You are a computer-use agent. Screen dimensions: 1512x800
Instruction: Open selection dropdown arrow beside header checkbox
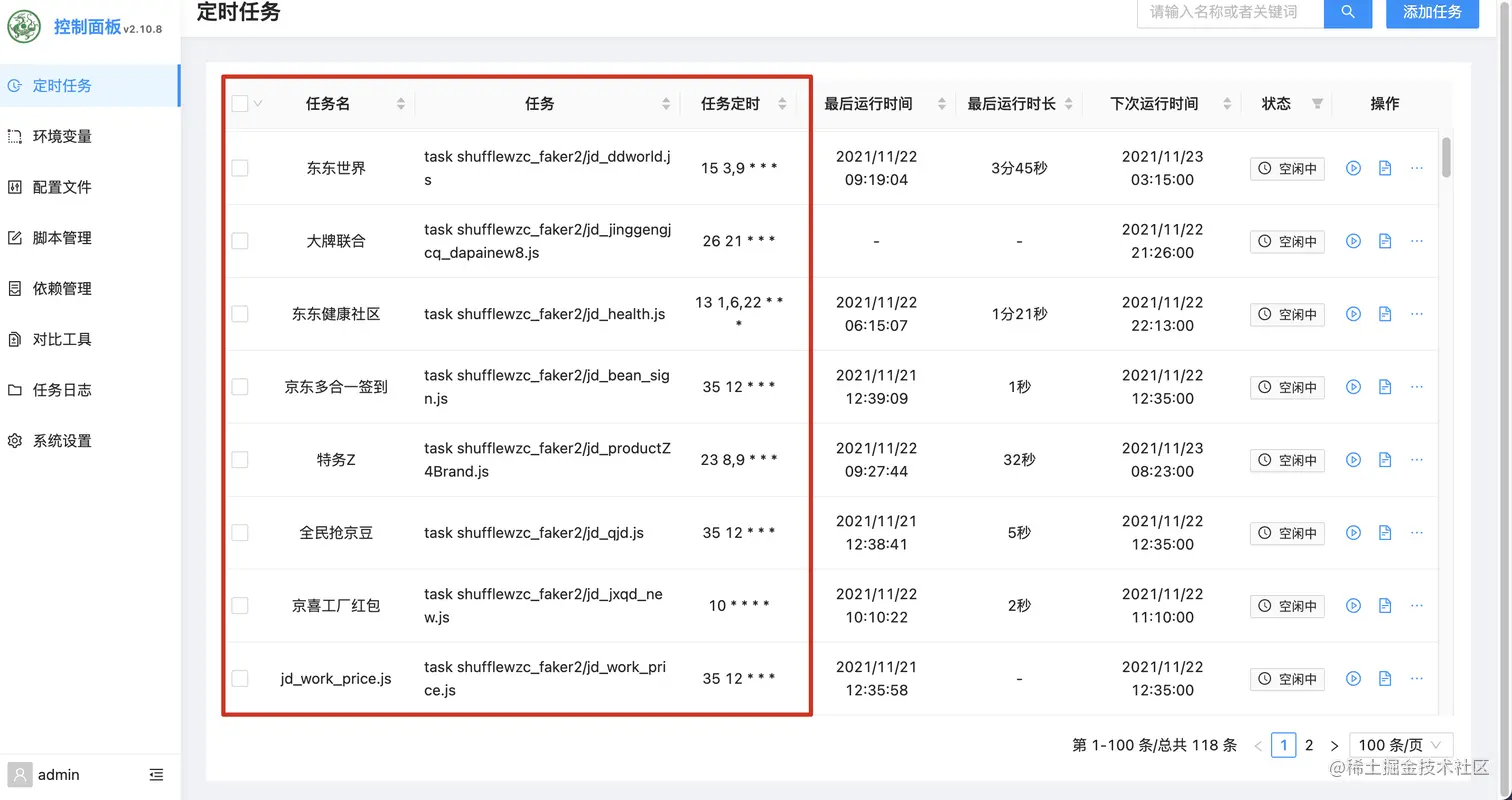click(x=258, y=103)
